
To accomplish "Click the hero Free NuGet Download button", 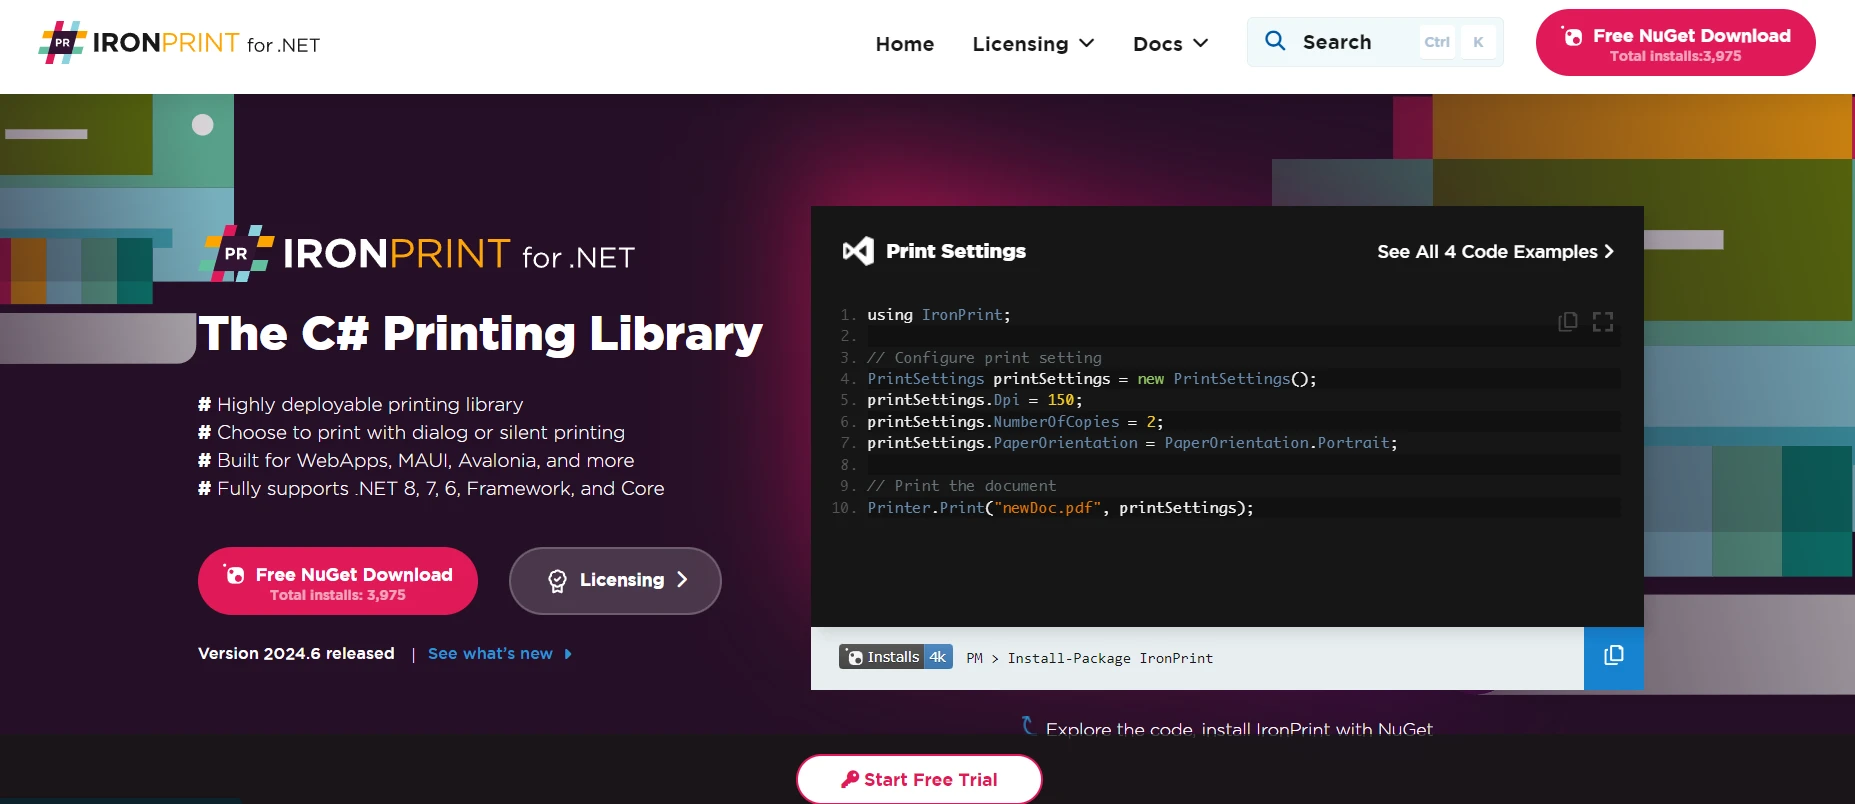I will (338, 581).
